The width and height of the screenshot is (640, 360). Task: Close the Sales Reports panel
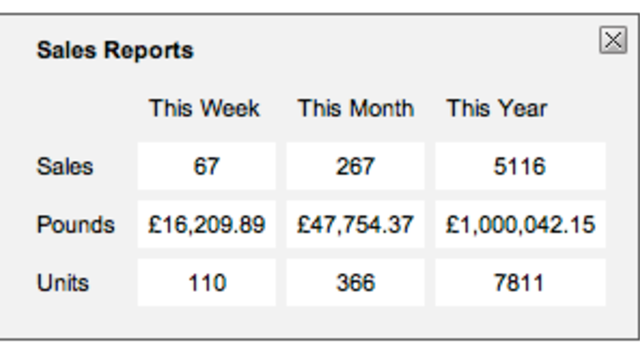point(613,40)
